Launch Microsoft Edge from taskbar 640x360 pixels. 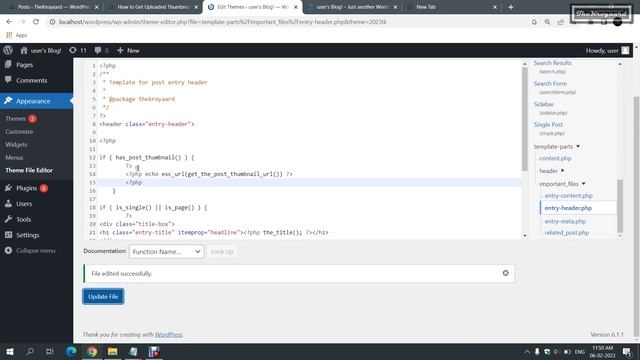[71, 351]
